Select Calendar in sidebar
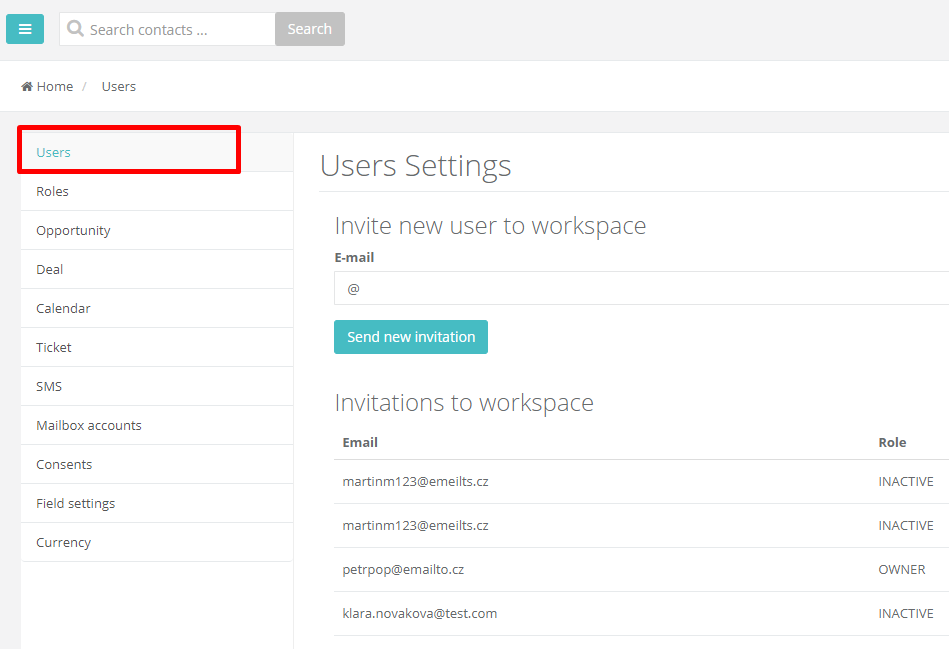This screenshot has width=949, height=649. coord(157,309)
